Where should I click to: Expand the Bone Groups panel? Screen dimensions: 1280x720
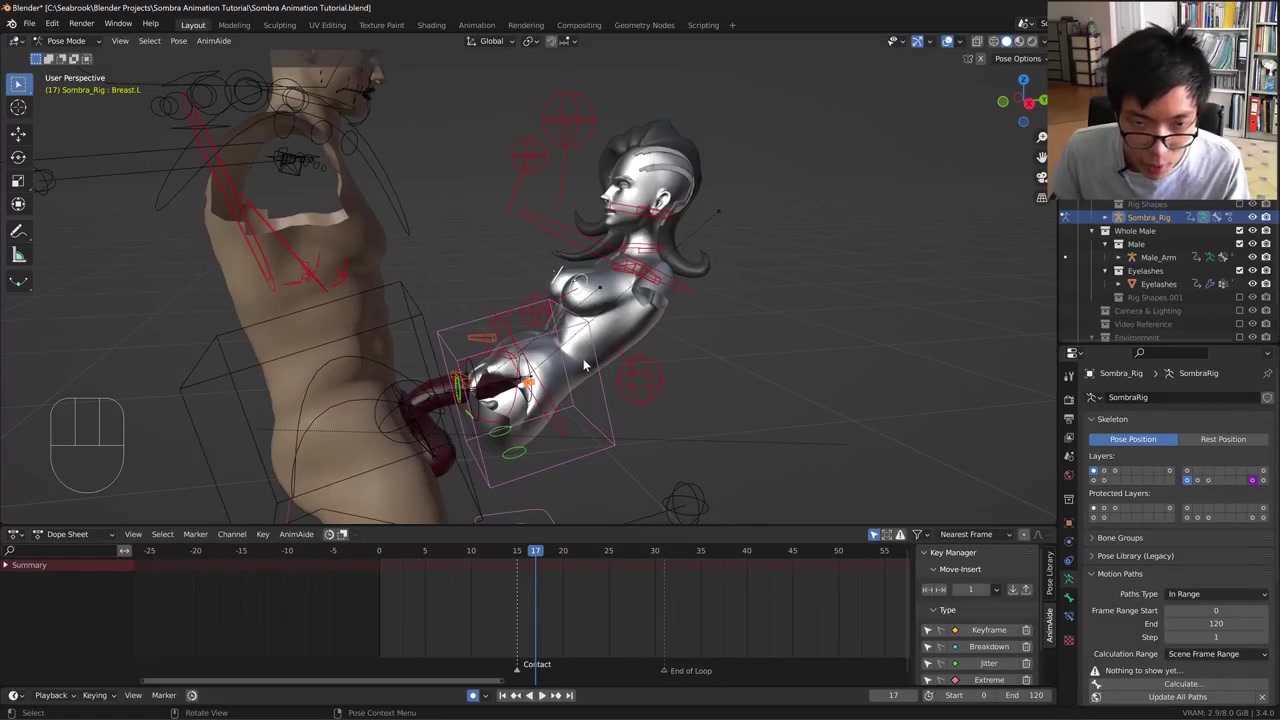point(1119,538)
